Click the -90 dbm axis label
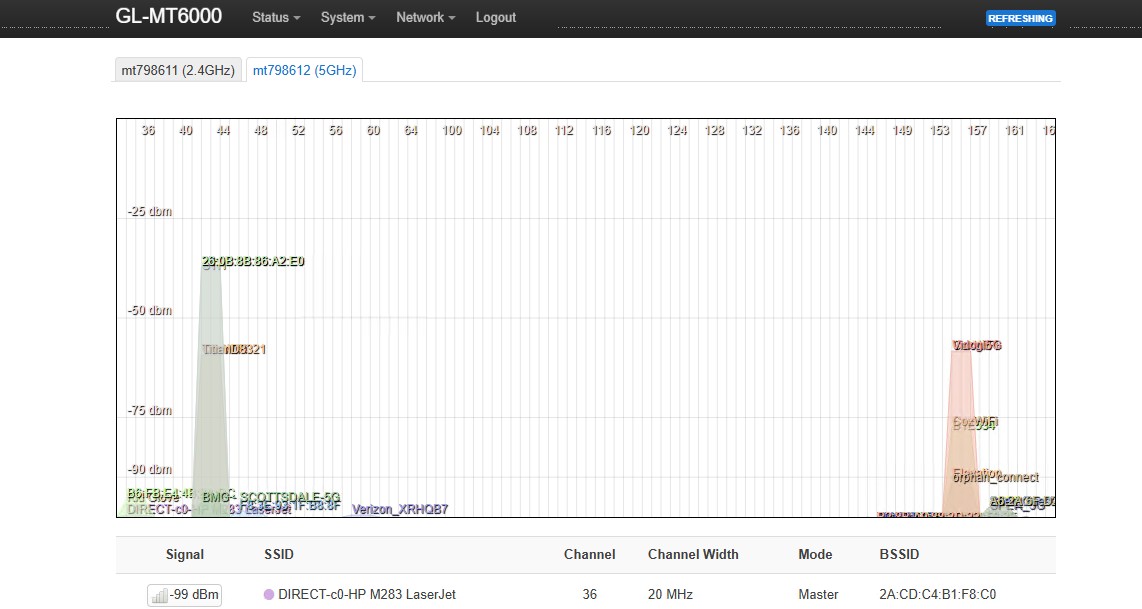The height and width of the screenshot is (609, 1142). pyautogui.click(x=149, y=469)
